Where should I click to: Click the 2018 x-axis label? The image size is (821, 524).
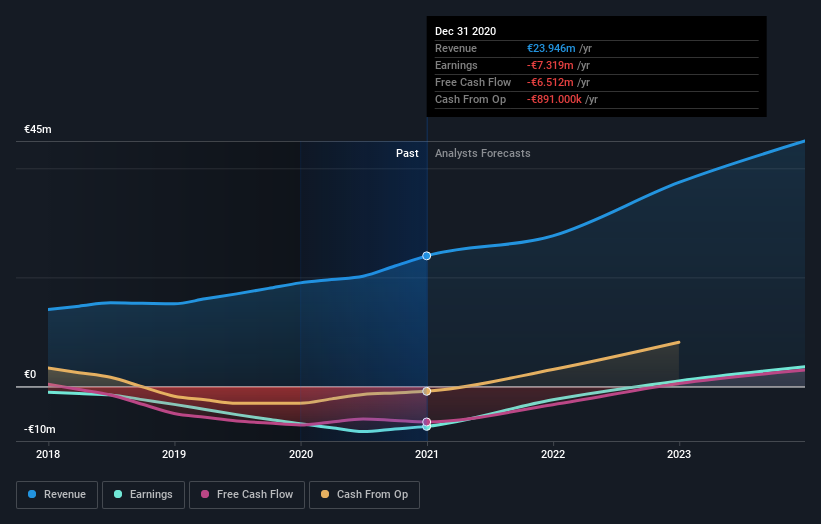pyautogui.click(x=48, y=454)
